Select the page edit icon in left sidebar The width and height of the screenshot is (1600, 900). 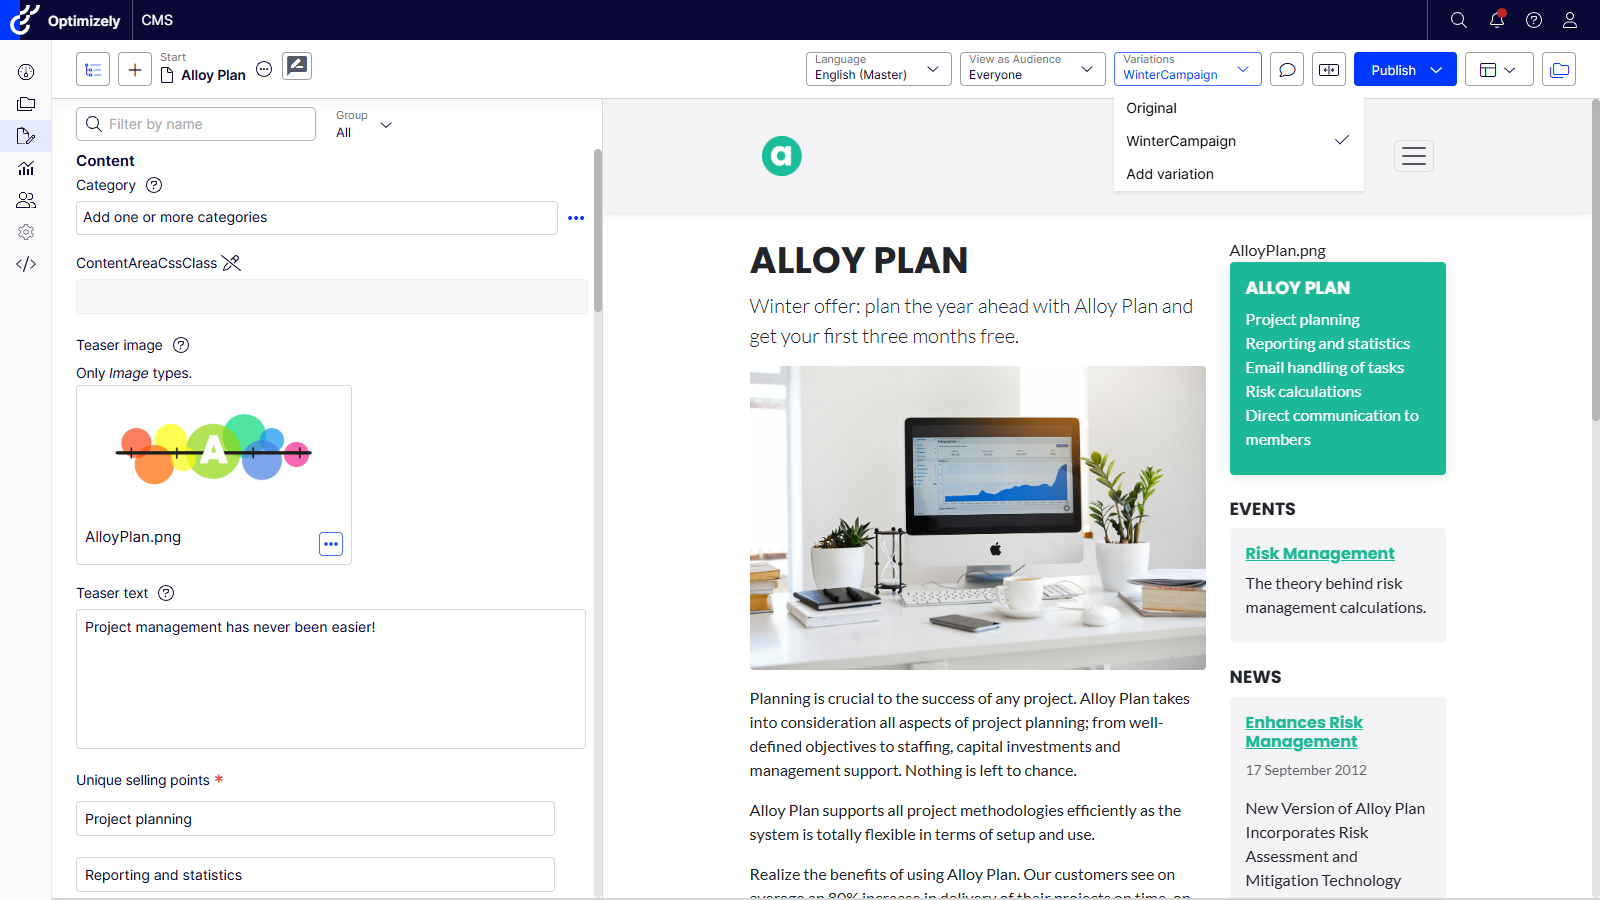coord(26,136)
